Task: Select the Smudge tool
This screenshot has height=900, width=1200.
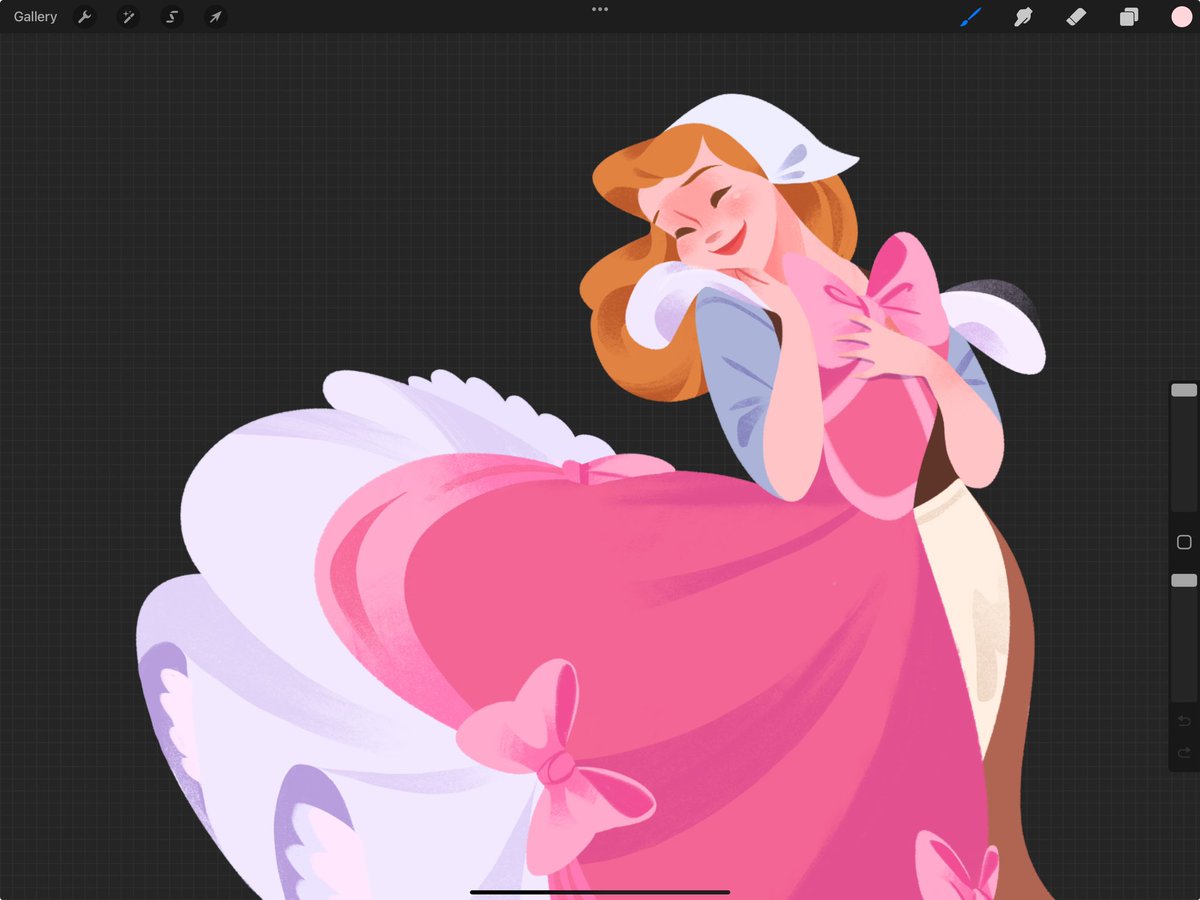Action: [x=1023, y=17]
